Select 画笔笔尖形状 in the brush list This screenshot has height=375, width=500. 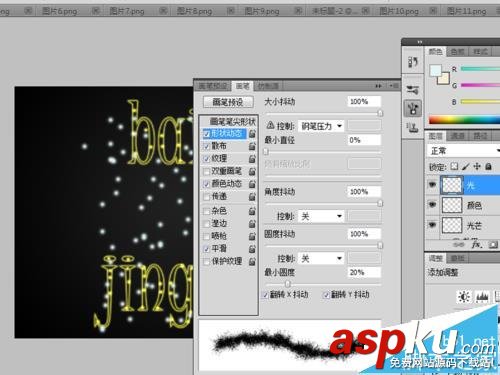click(x=232, y=121)
